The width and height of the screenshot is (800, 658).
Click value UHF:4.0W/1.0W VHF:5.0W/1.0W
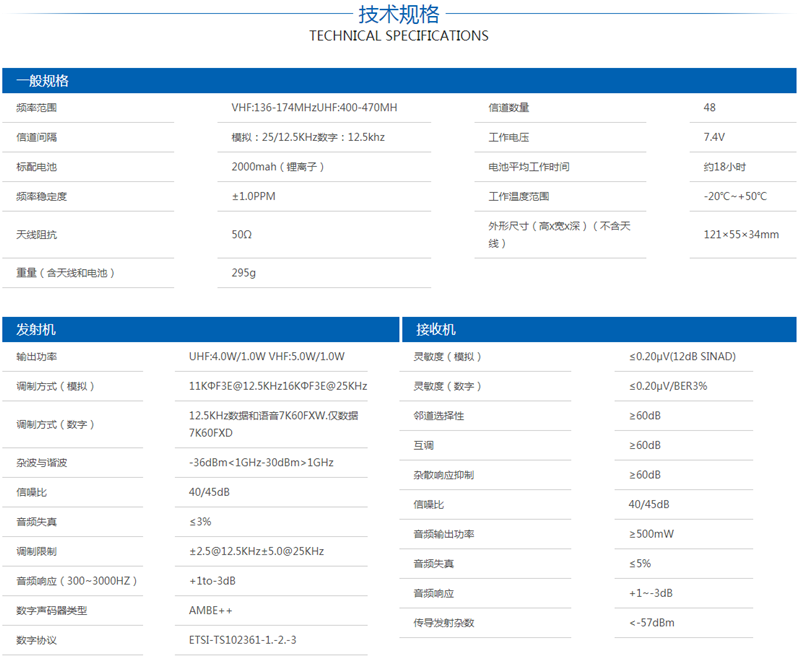pos(267,357)
